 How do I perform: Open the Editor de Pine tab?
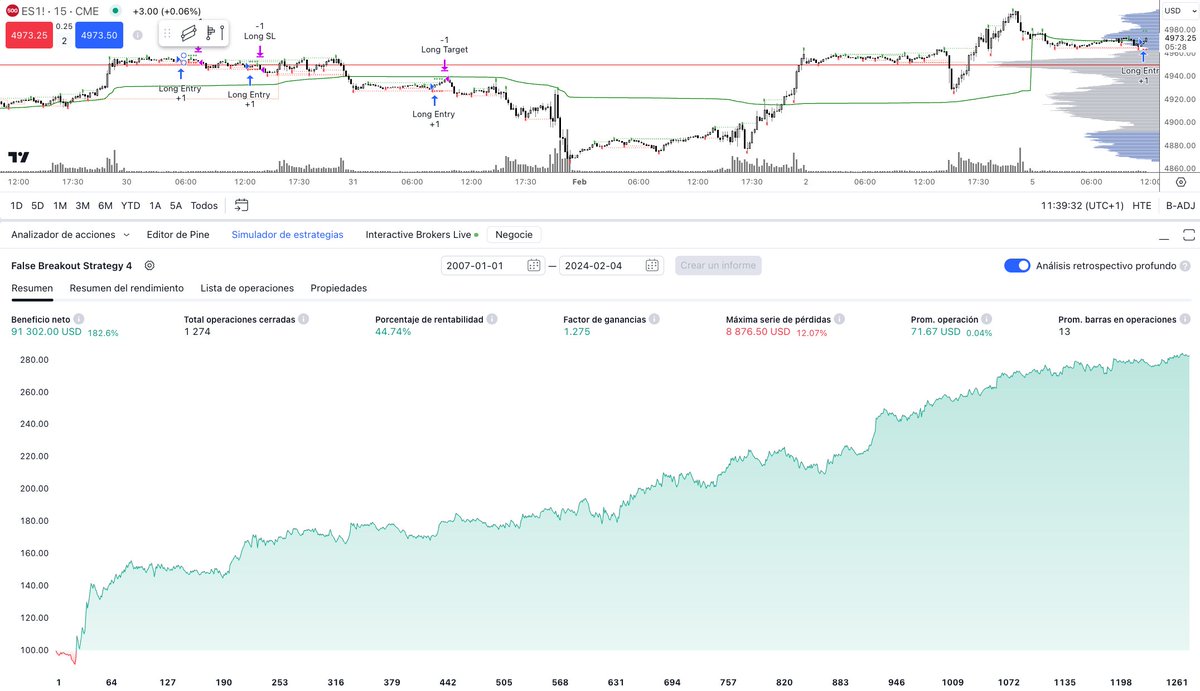click(178, 234)
